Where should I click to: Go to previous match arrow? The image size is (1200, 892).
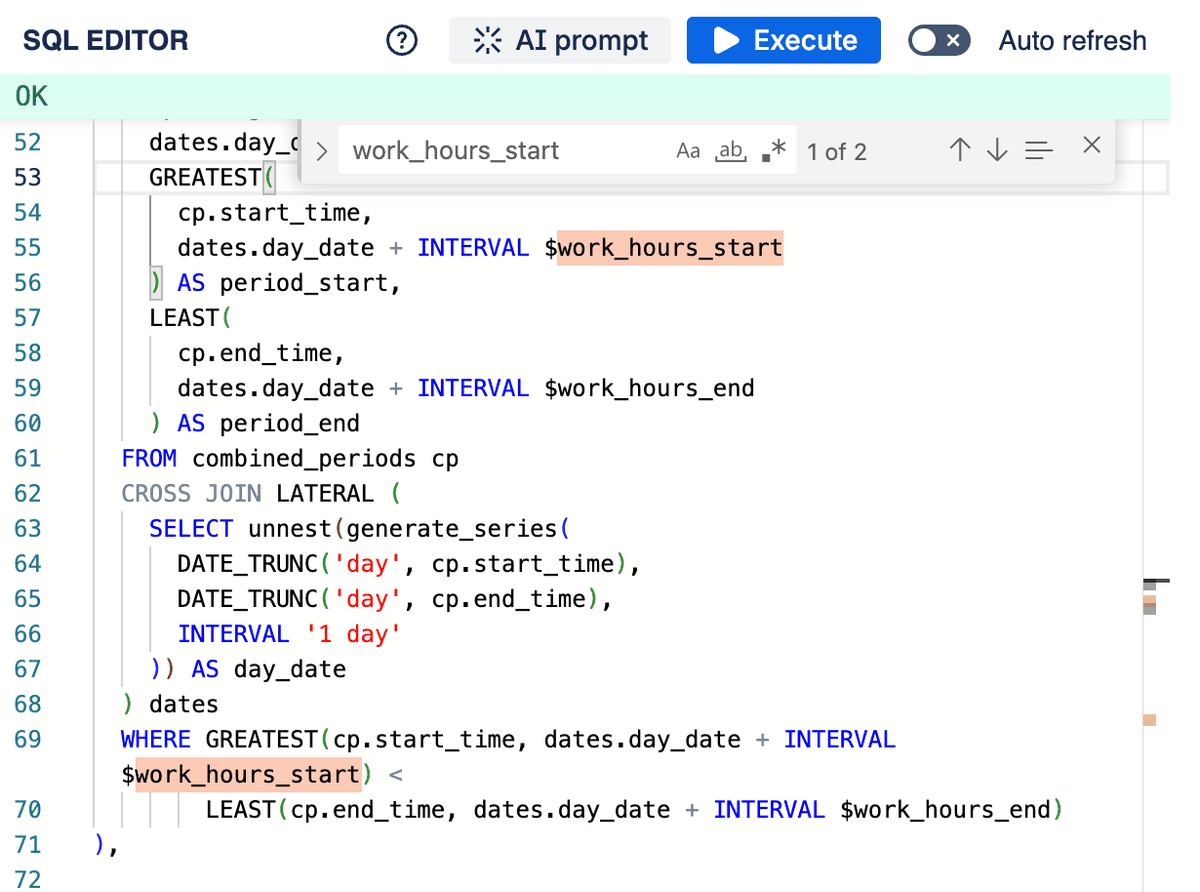[960, 151]
